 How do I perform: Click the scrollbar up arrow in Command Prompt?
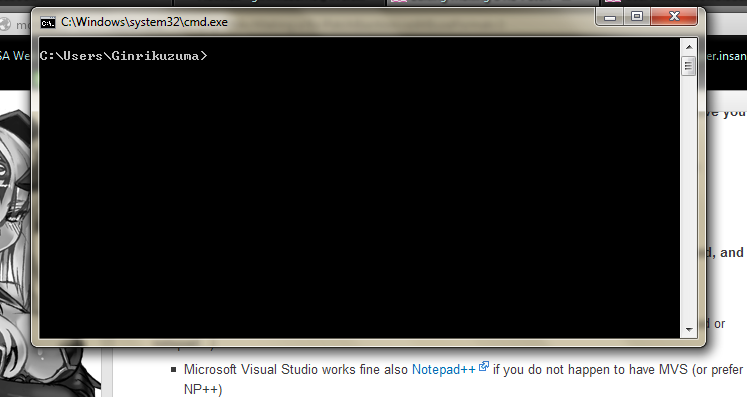click(689, 47)
